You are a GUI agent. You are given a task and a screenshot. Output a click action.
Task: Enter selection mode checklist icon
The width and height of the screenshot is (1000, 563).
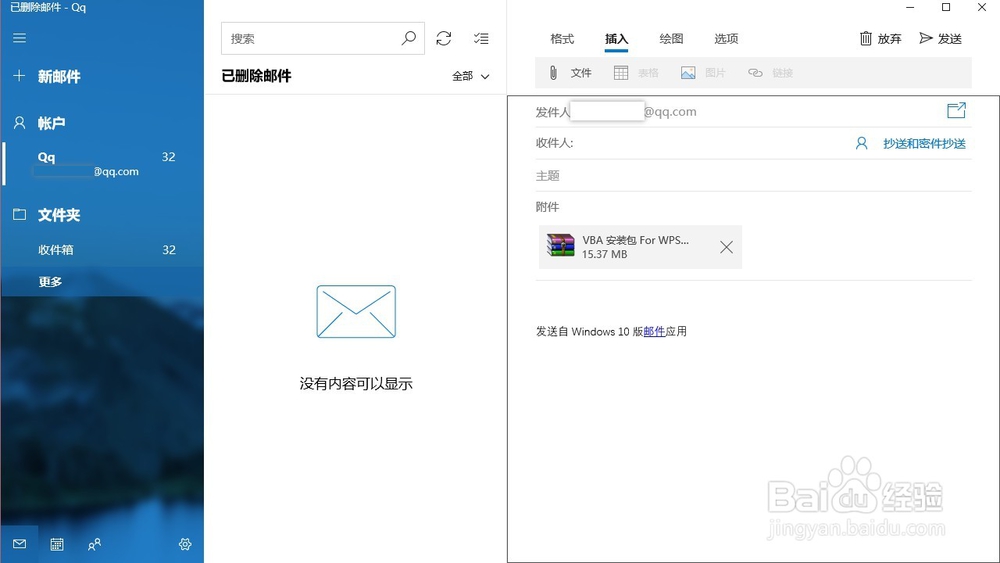[482, 38]
